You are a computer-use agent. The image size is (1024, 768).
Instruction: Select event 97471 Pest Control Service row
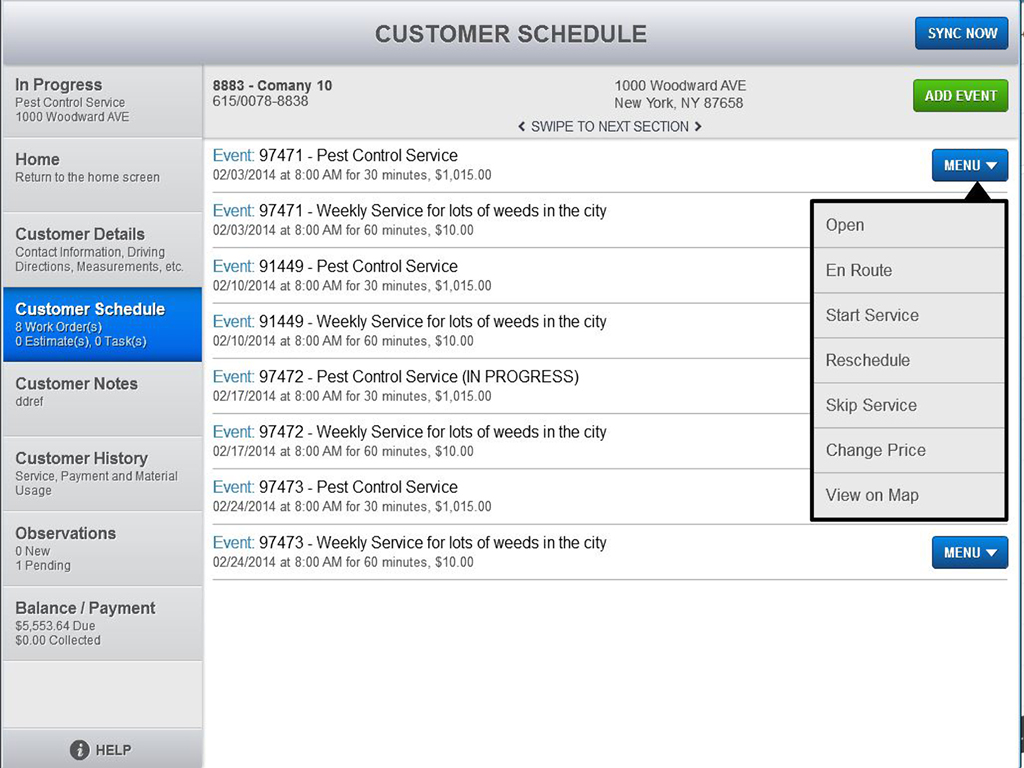(x=609, y=165)
